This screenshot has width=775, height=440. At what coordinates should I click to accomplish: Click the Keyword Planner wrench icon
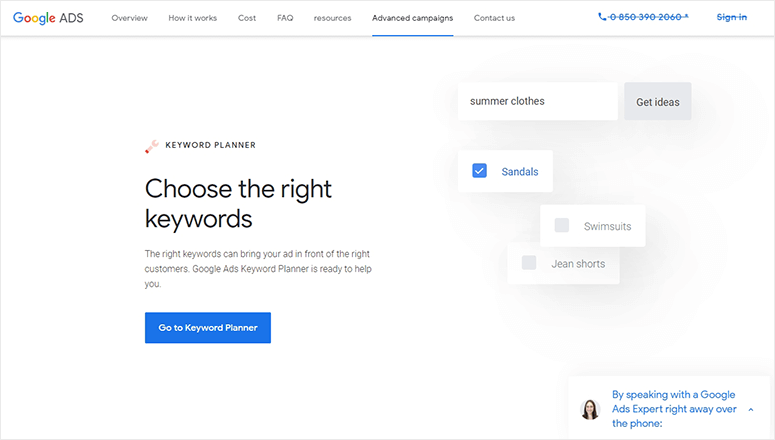tap(152, 146)
